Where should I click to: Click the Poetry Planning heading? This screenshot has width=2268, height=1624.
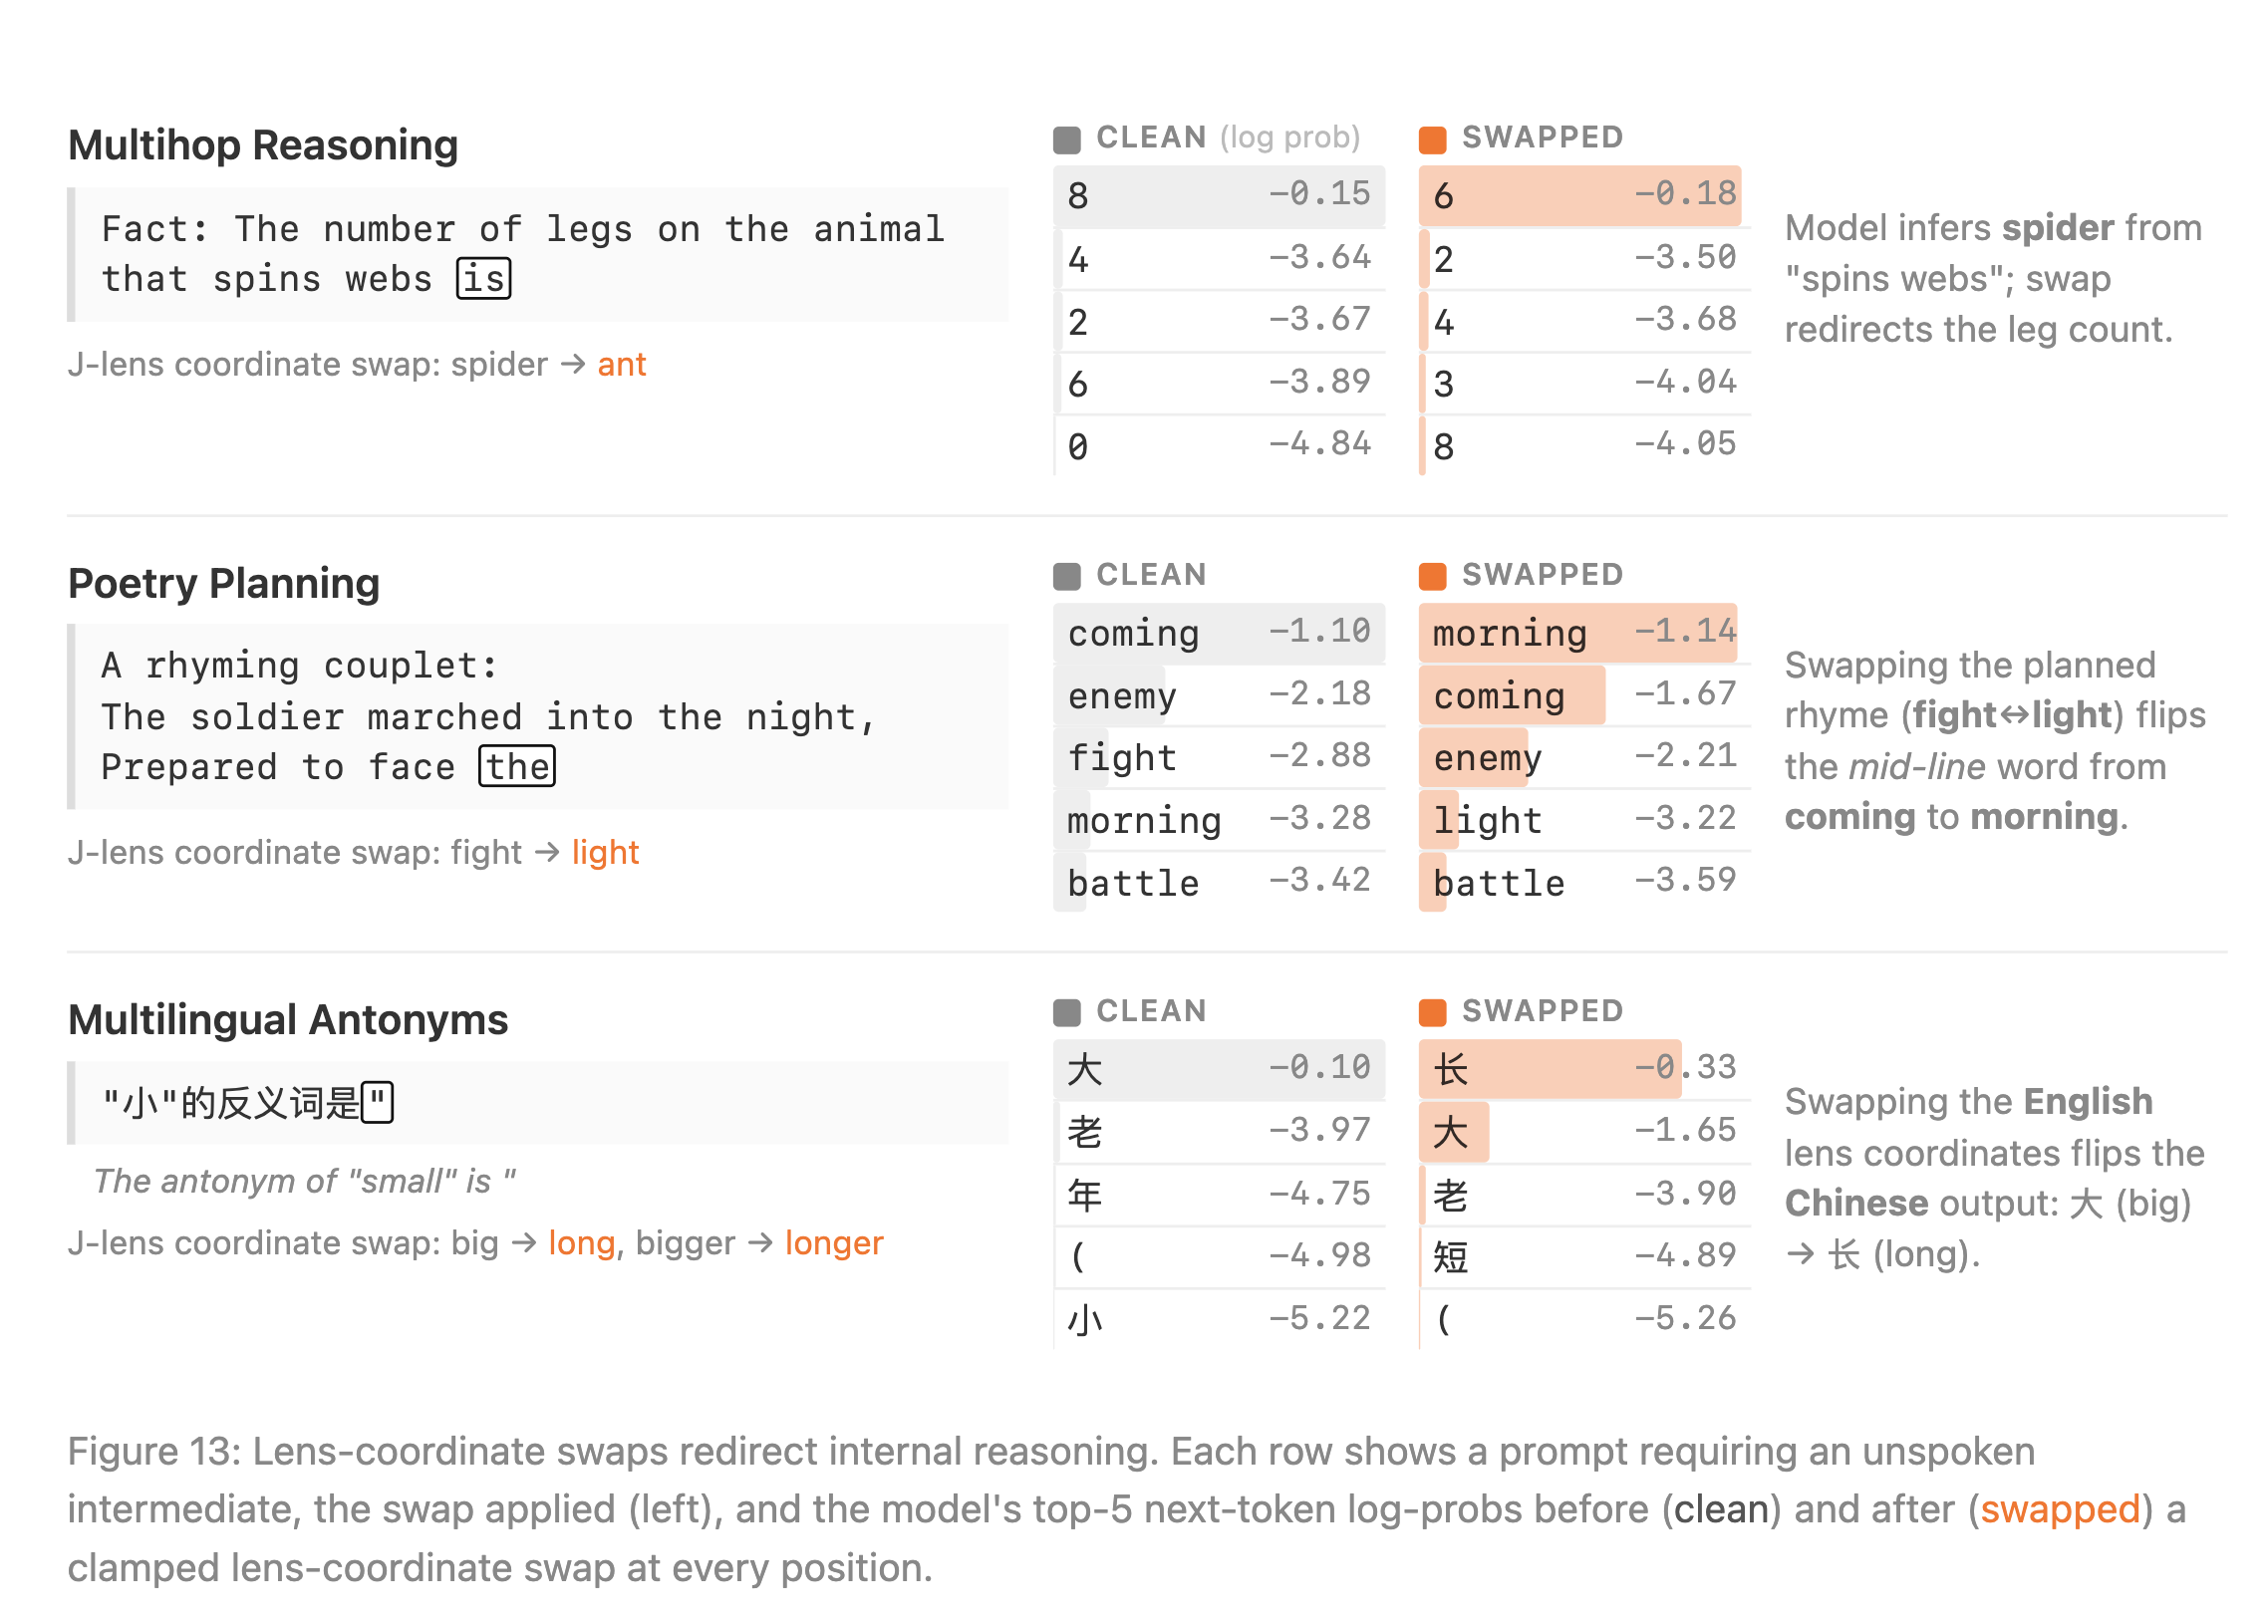224,584
